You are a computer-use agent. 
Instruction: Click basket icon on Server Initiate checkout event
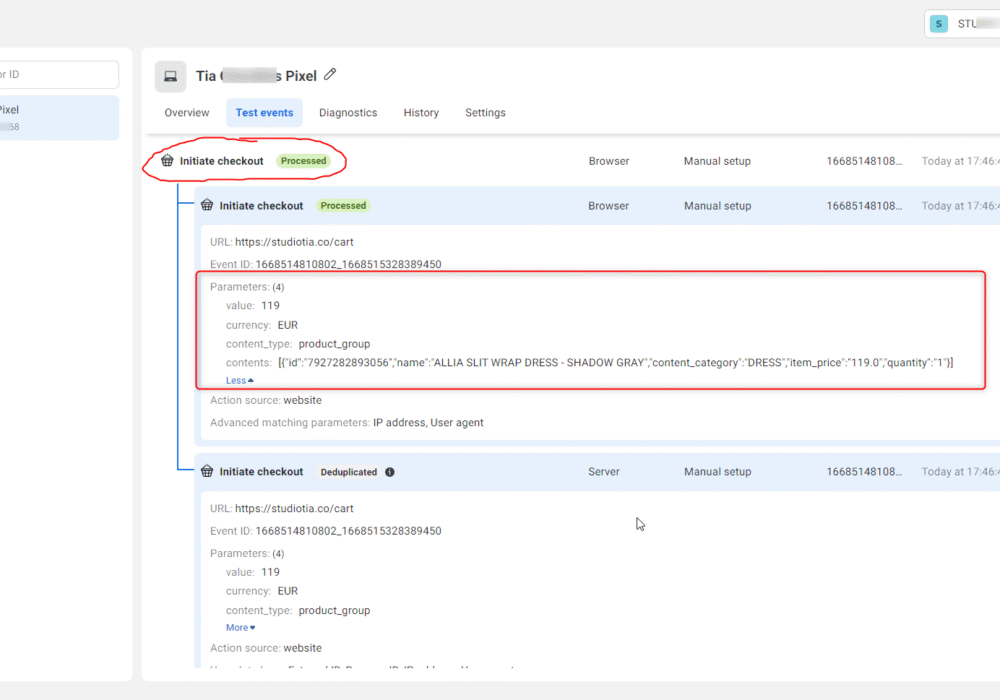[207, 471]
